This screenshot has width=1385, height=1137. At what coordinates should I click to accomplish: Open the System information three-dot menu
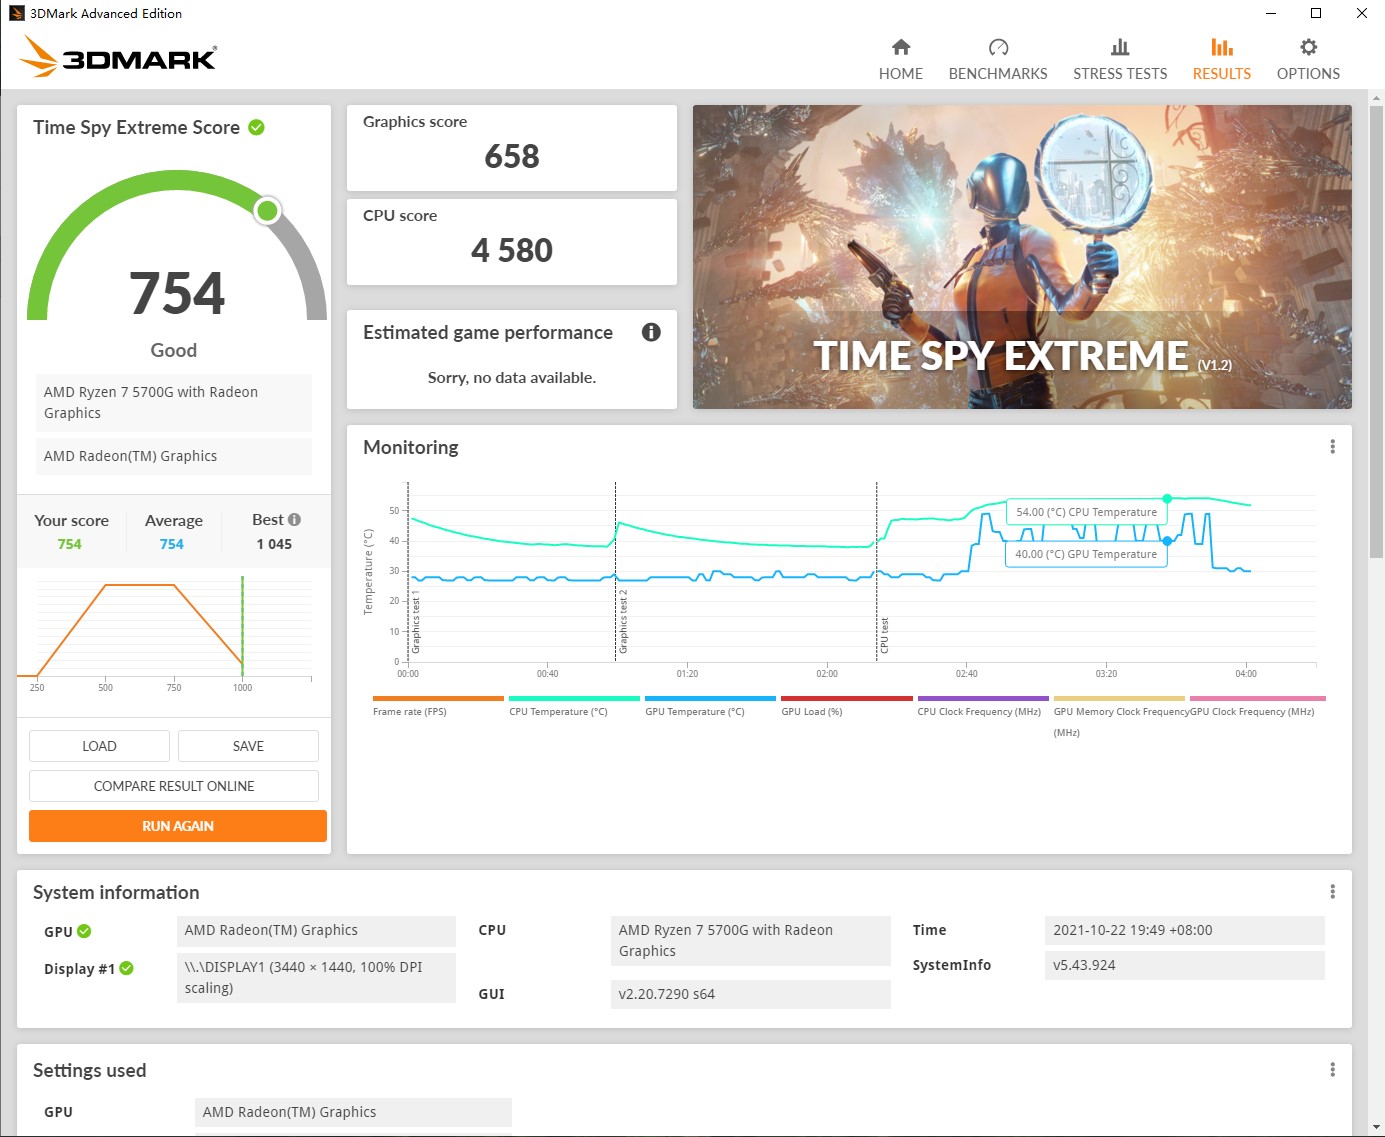pos(1332,892)
